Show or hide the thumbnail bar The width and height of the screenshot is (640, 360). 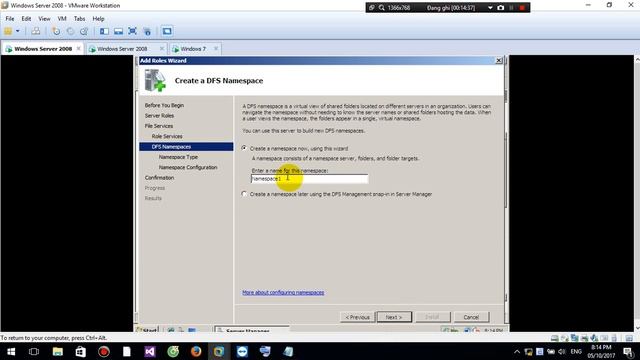pos(118,31)
